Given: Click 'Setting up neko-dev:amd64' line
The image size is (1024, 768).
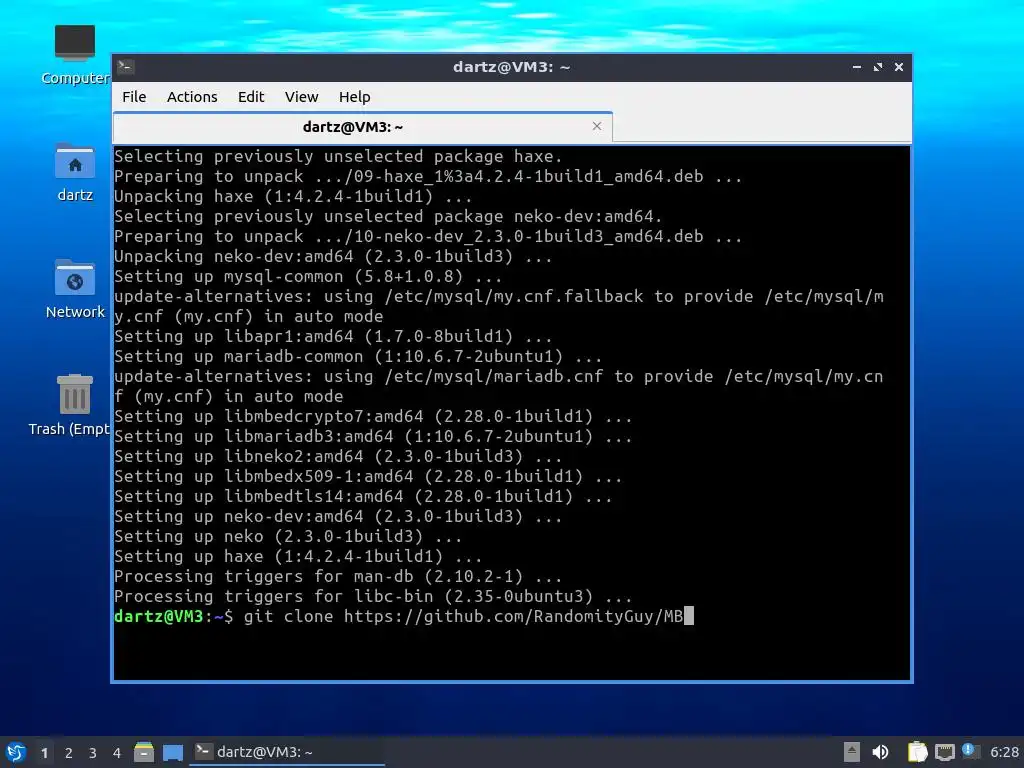Looking at the screenshot, I should pos(338,517).
